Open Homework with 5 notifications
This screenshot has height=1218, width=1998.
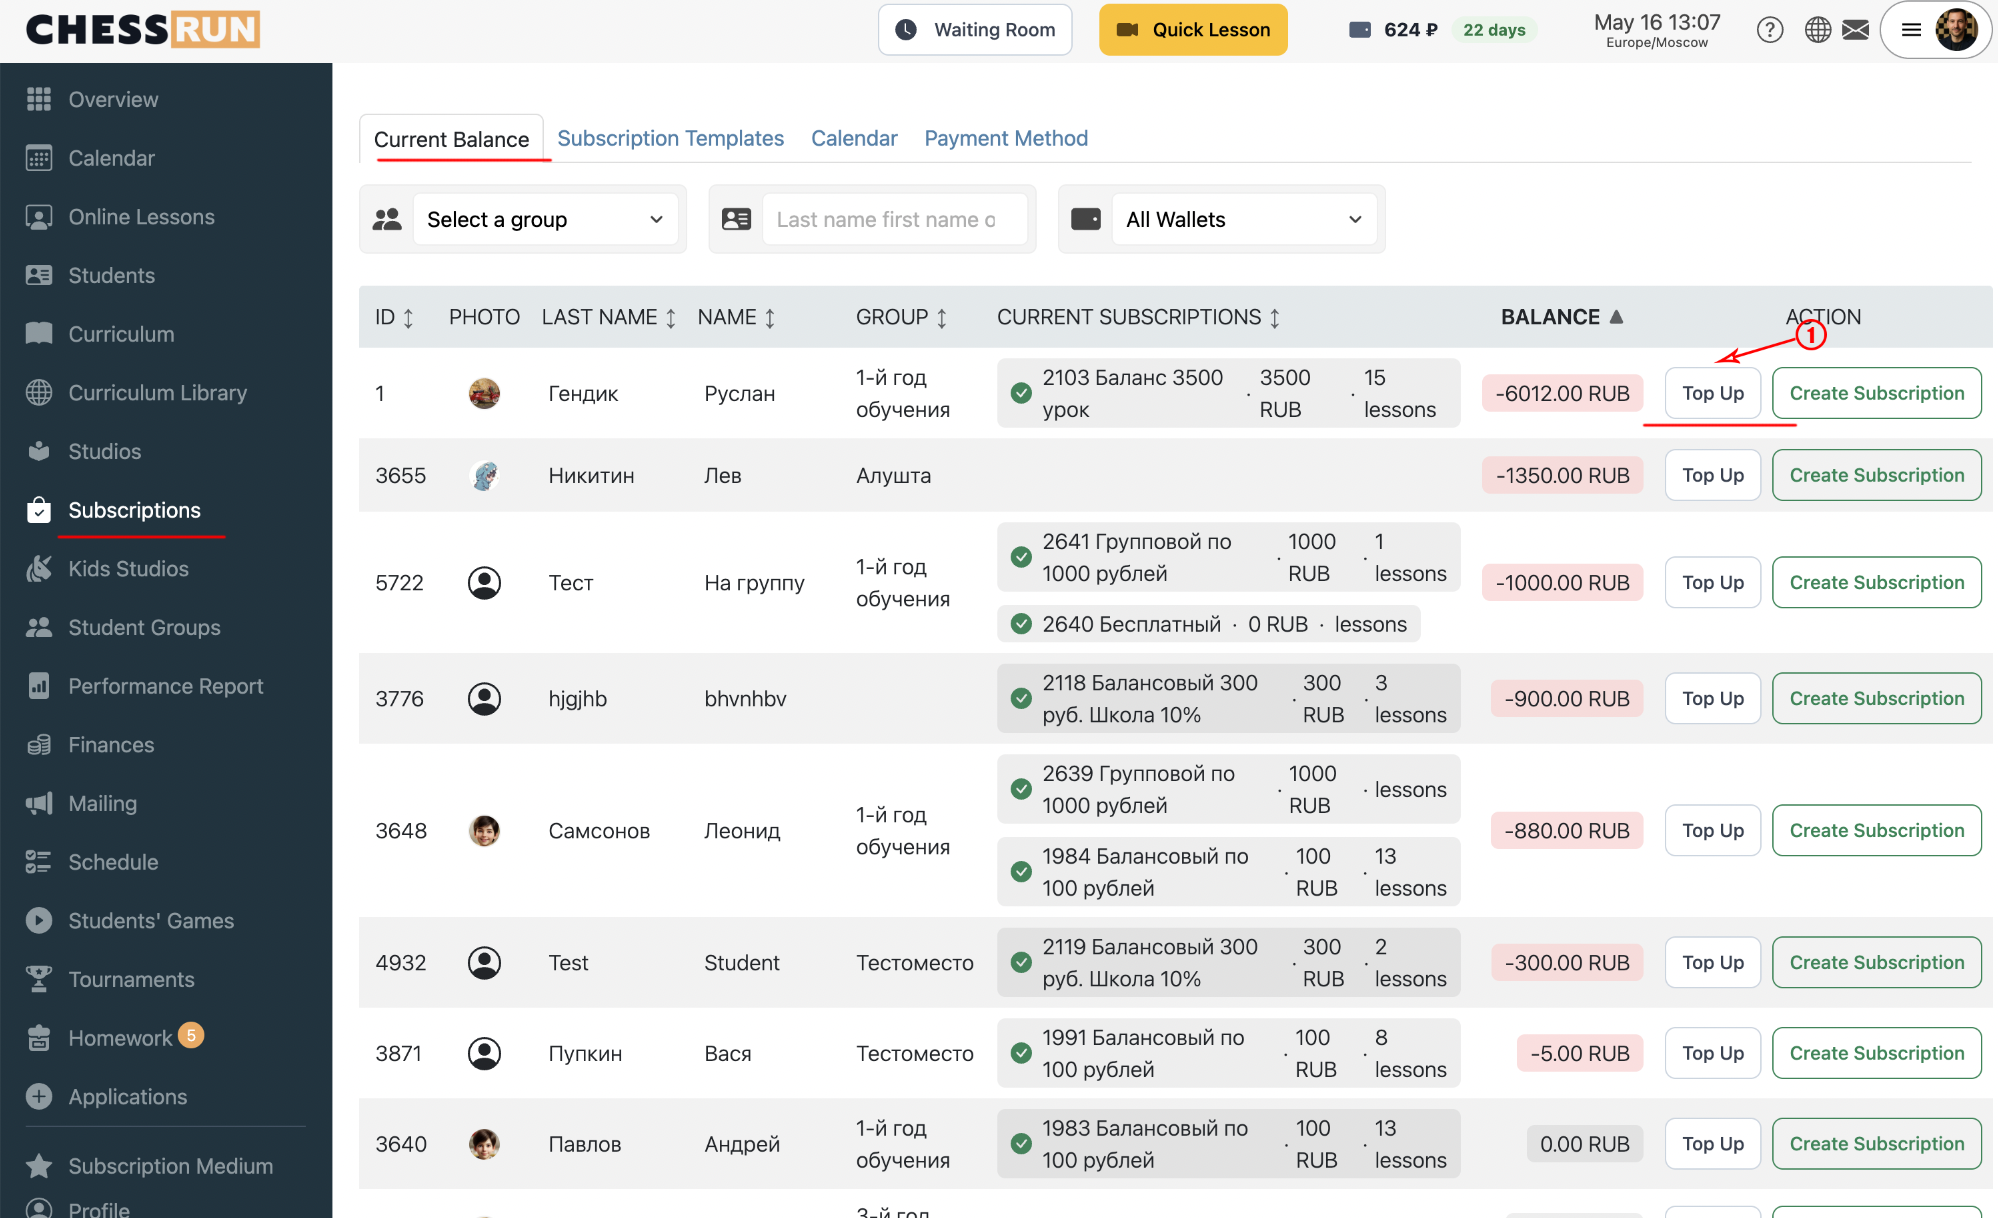(x=120, y=1038)
